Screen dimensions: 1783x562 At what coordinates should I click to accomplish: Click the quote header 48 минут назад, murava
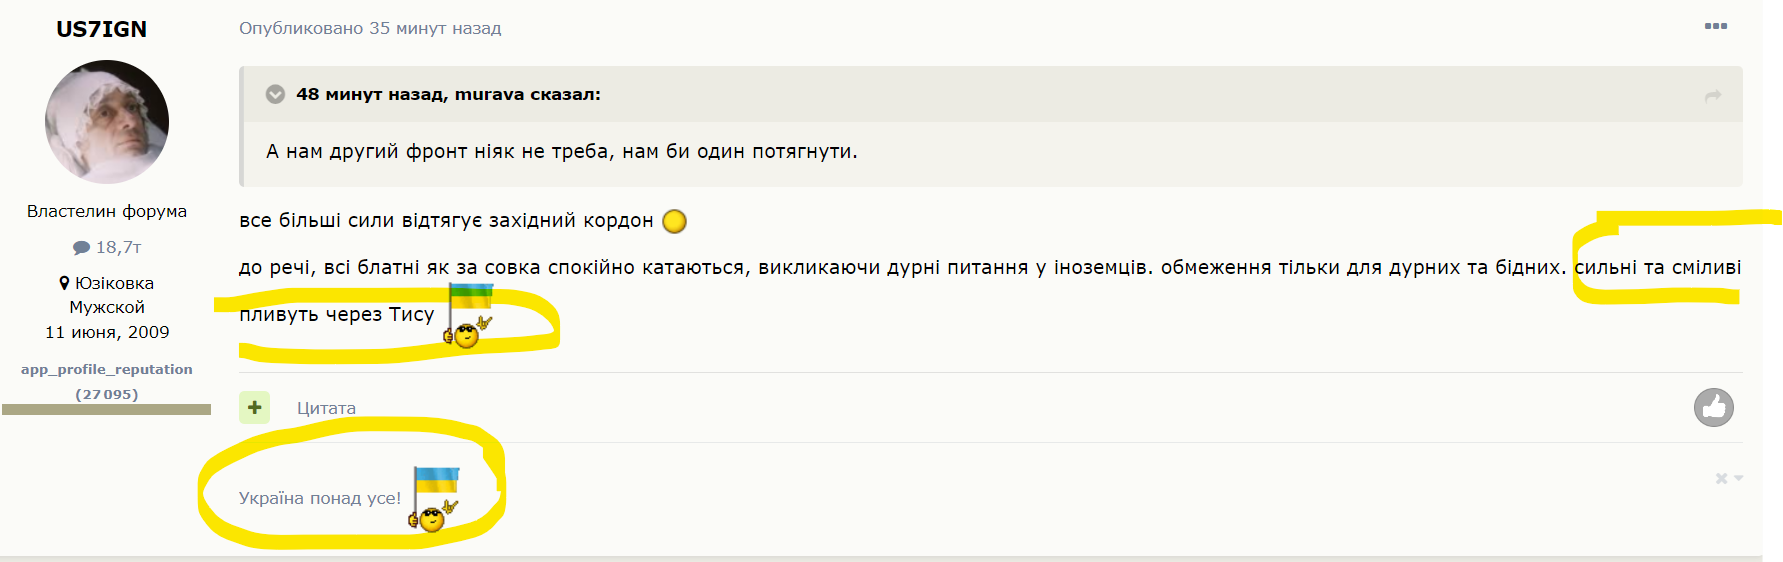pyautogui.click(x=448, y=94)
